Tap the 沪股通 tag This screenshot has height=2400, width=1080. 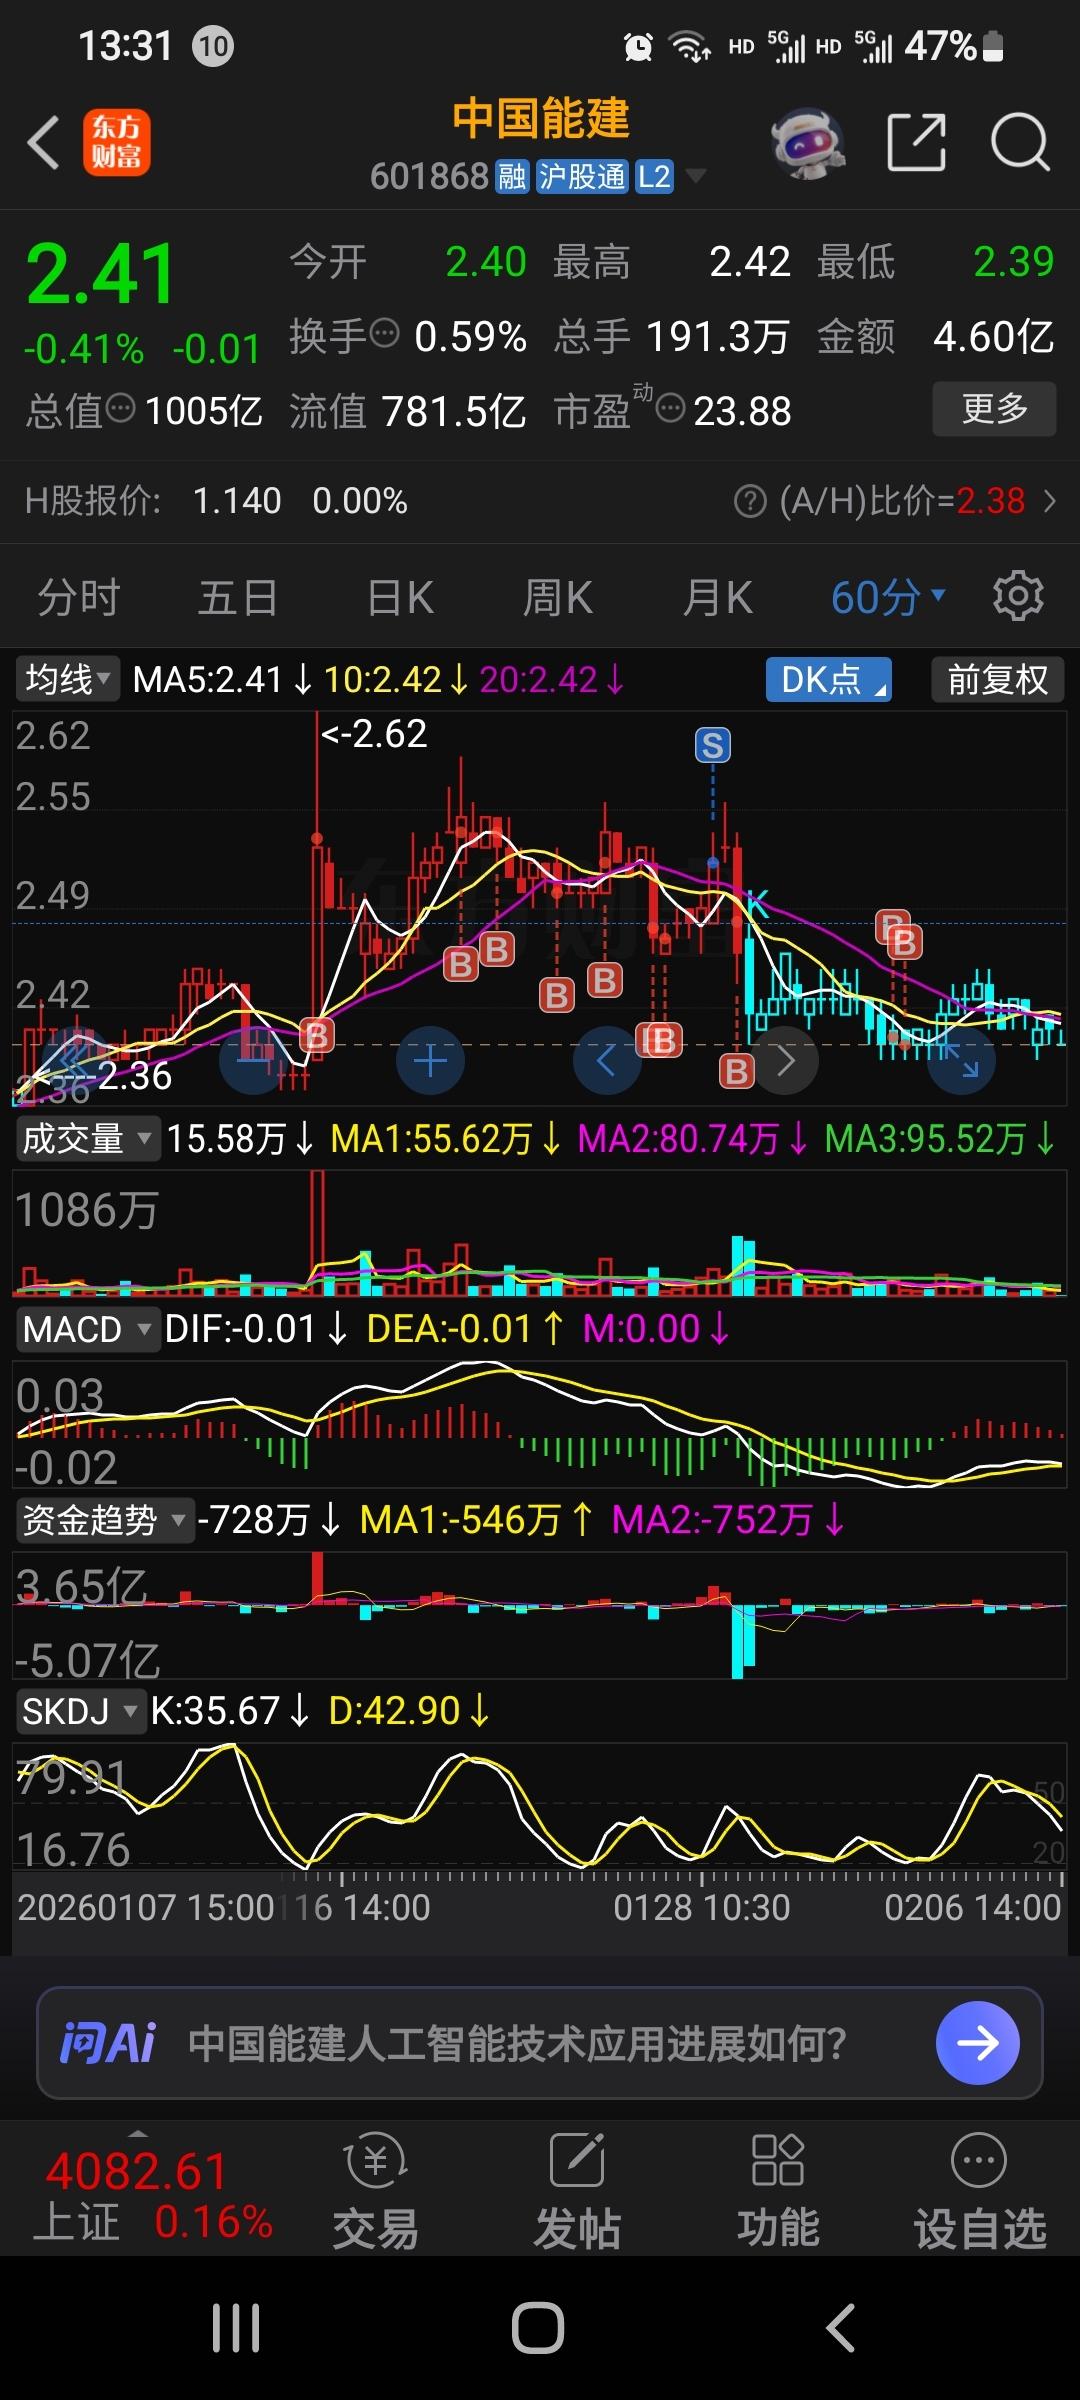click(x=582, y=177)
